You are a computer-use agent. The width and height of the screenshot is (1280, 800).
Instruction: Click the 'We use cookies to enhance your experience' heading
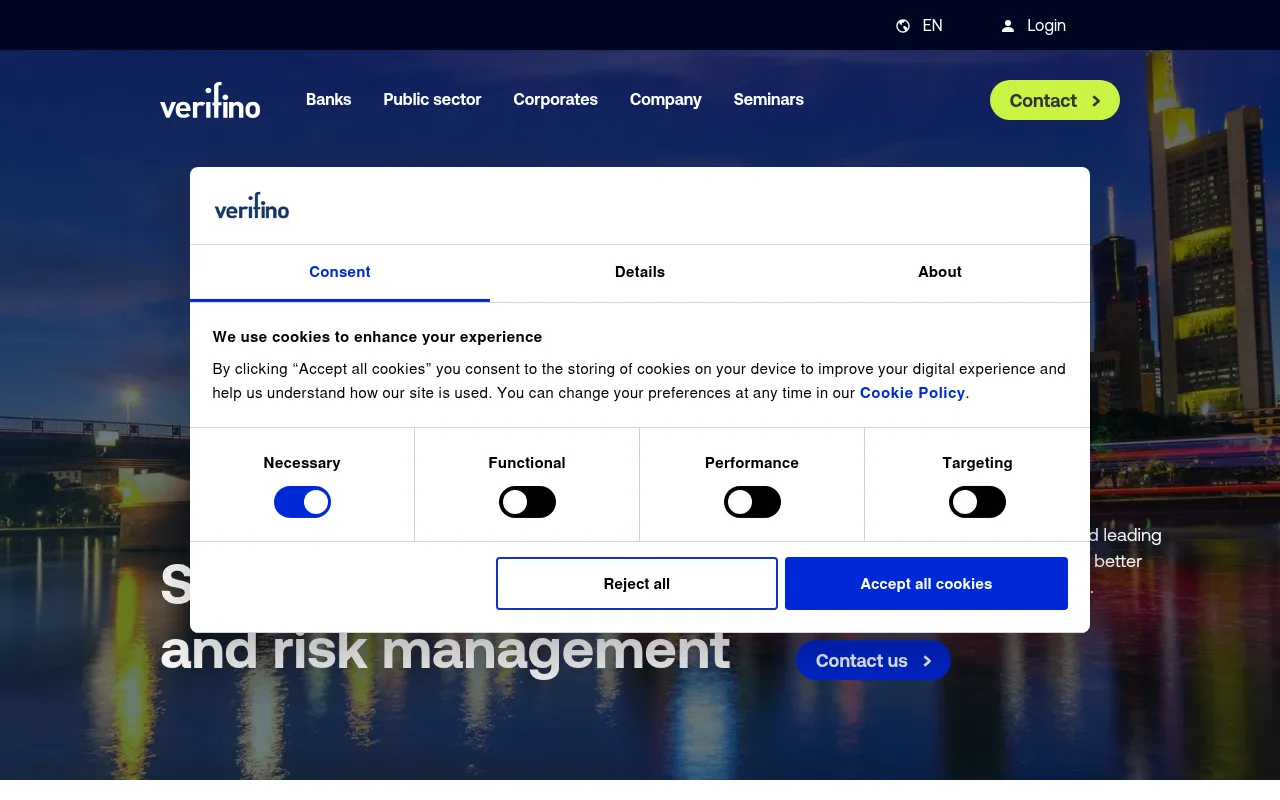click(377, 337)
